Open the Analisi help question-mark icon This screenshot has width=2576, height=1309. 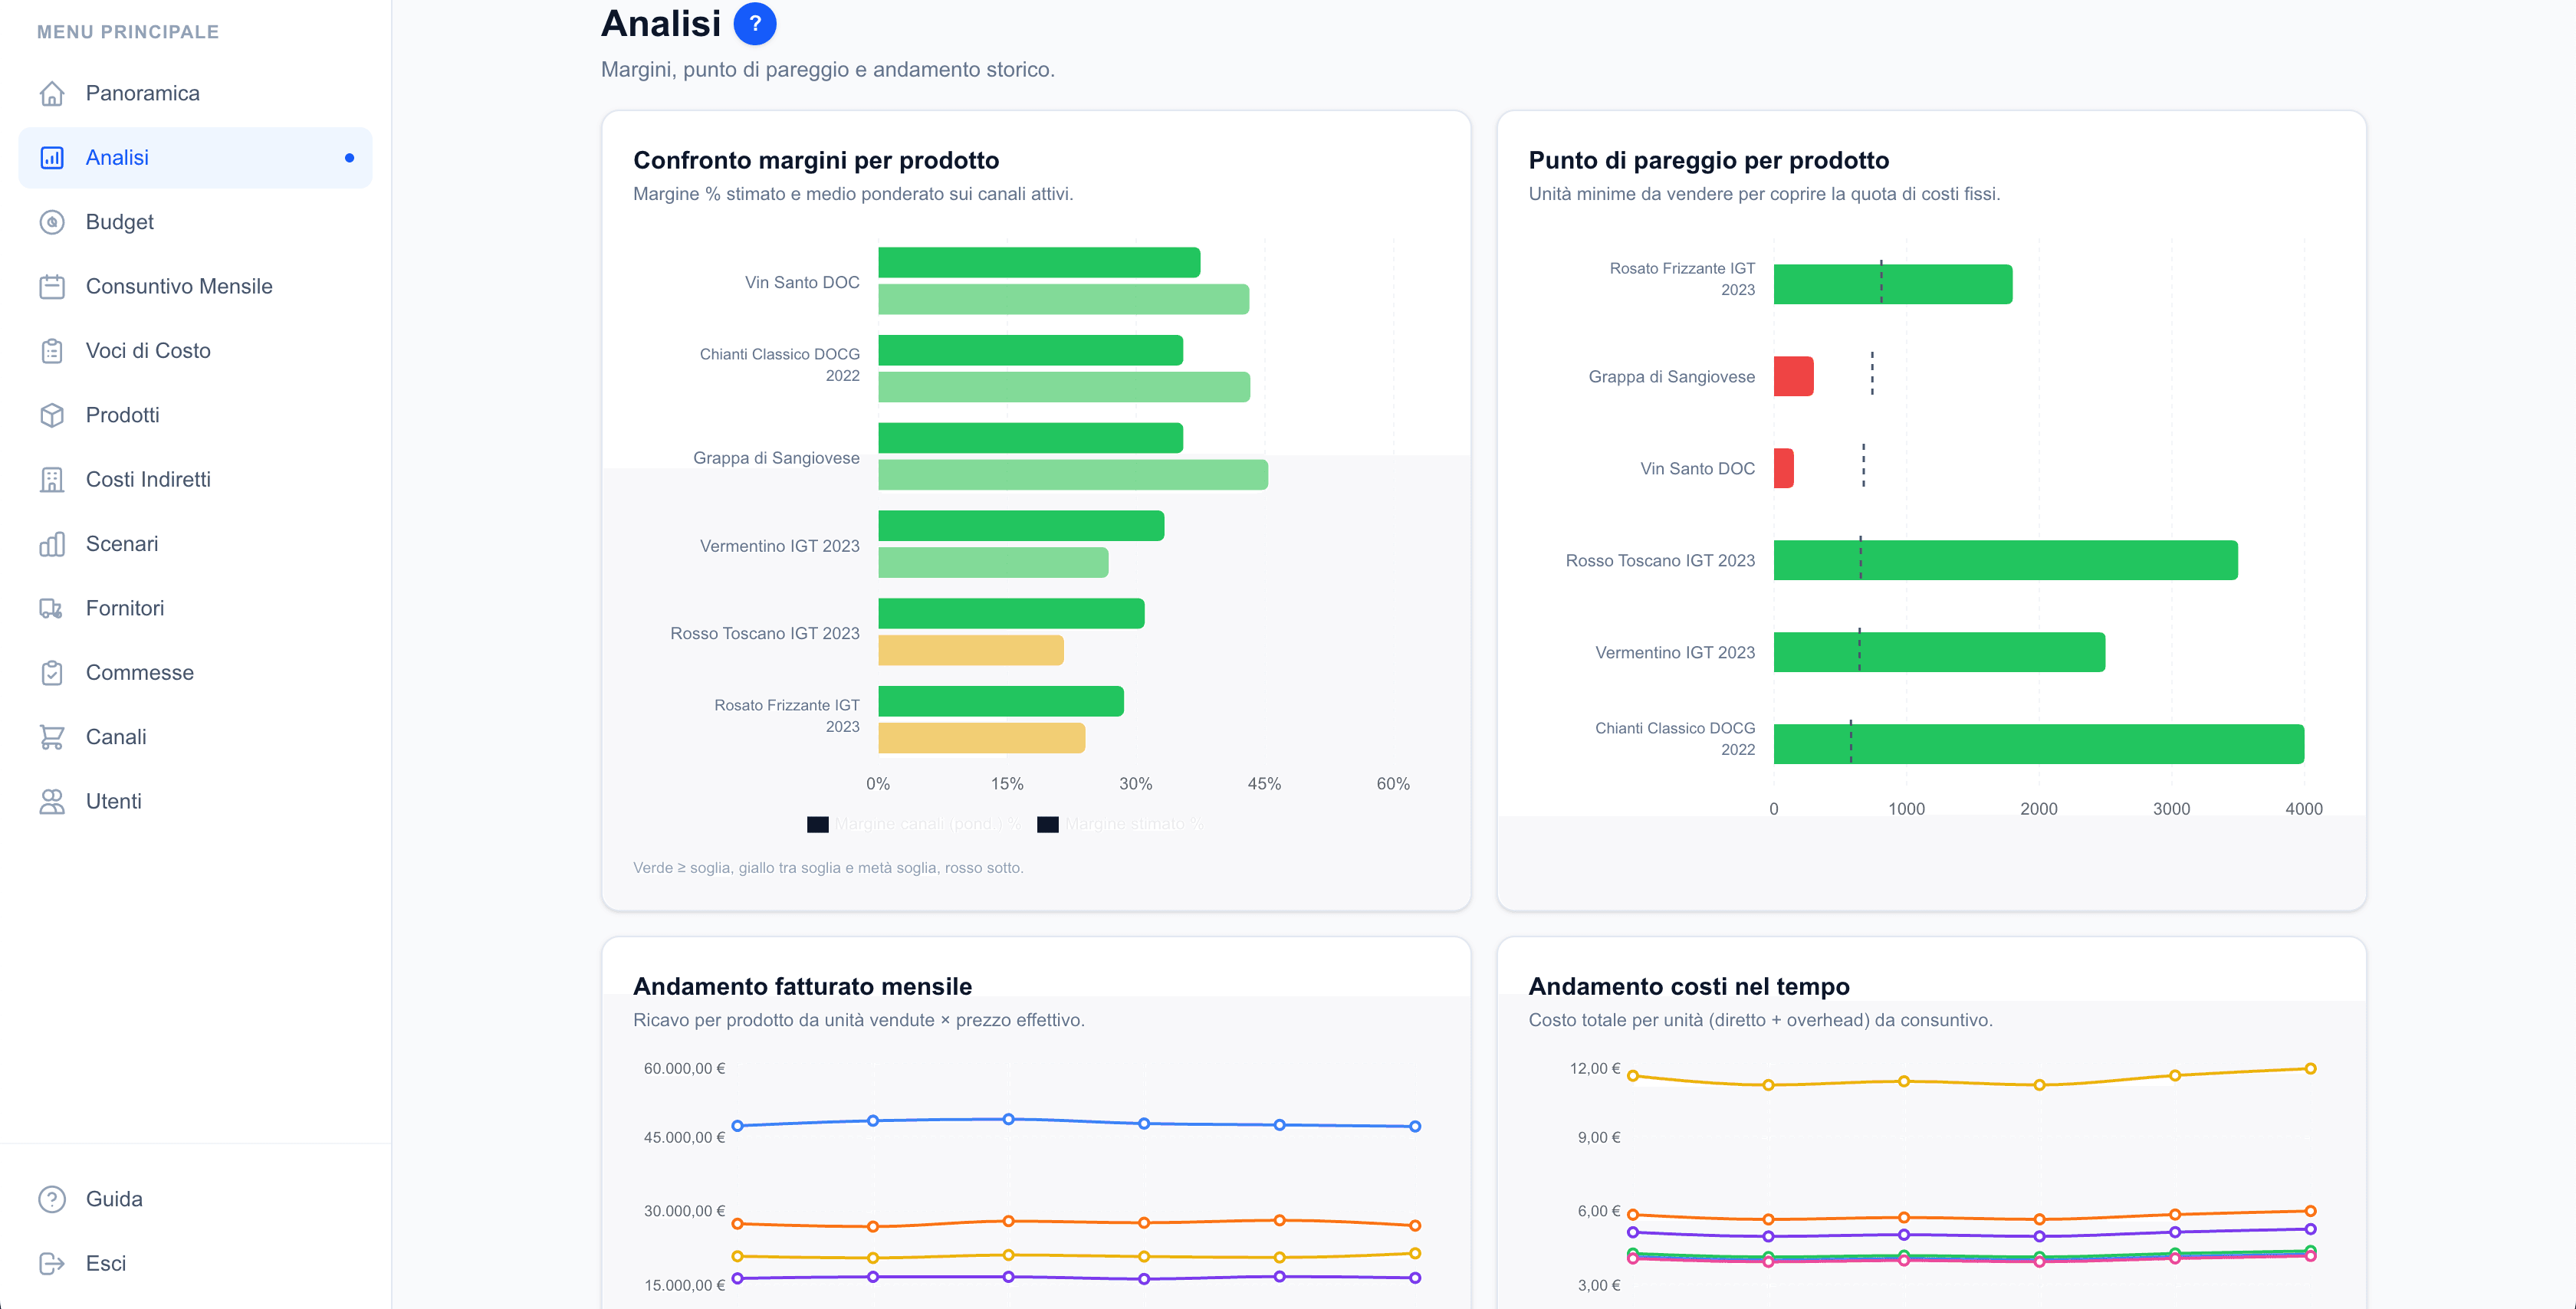755,24
